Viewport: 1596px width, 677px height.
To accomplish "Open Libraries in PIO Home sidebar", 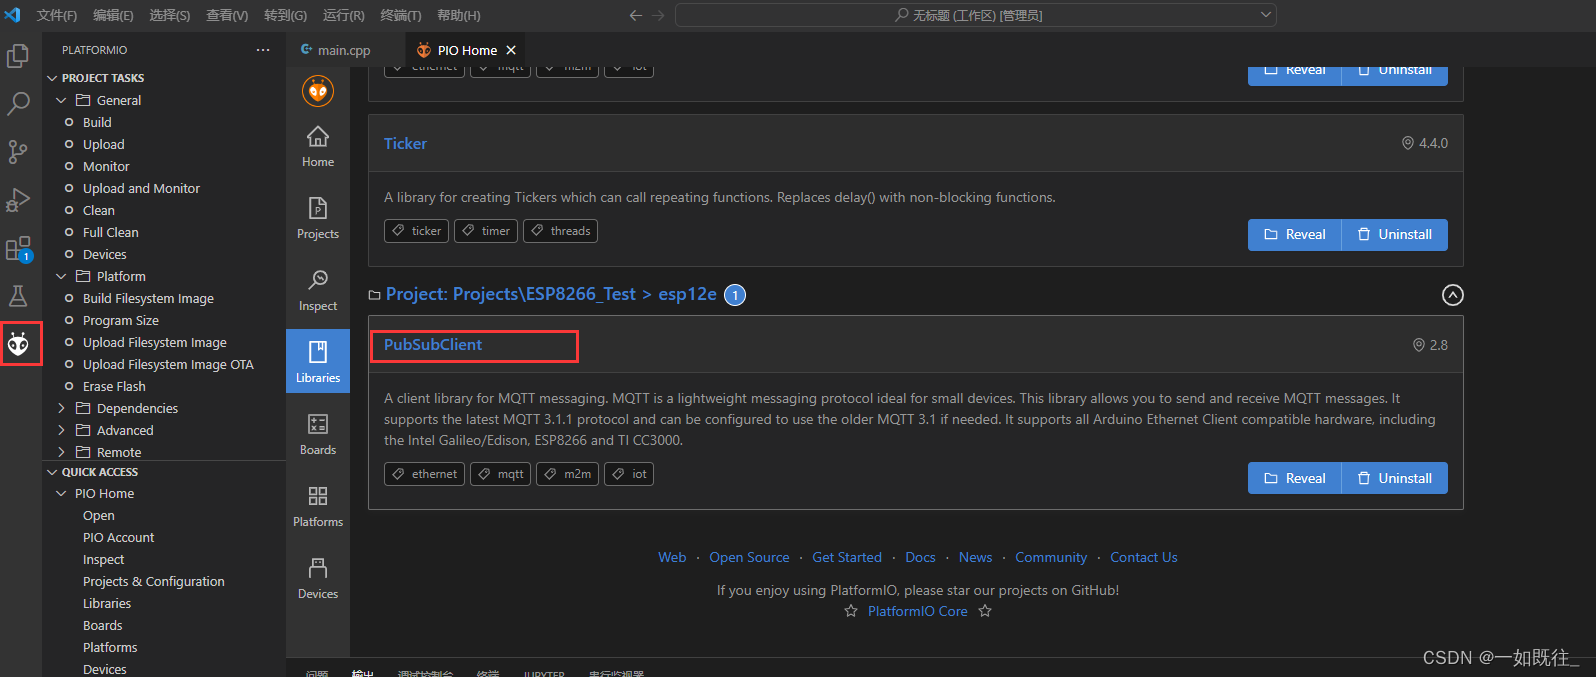I will [318, 361].
